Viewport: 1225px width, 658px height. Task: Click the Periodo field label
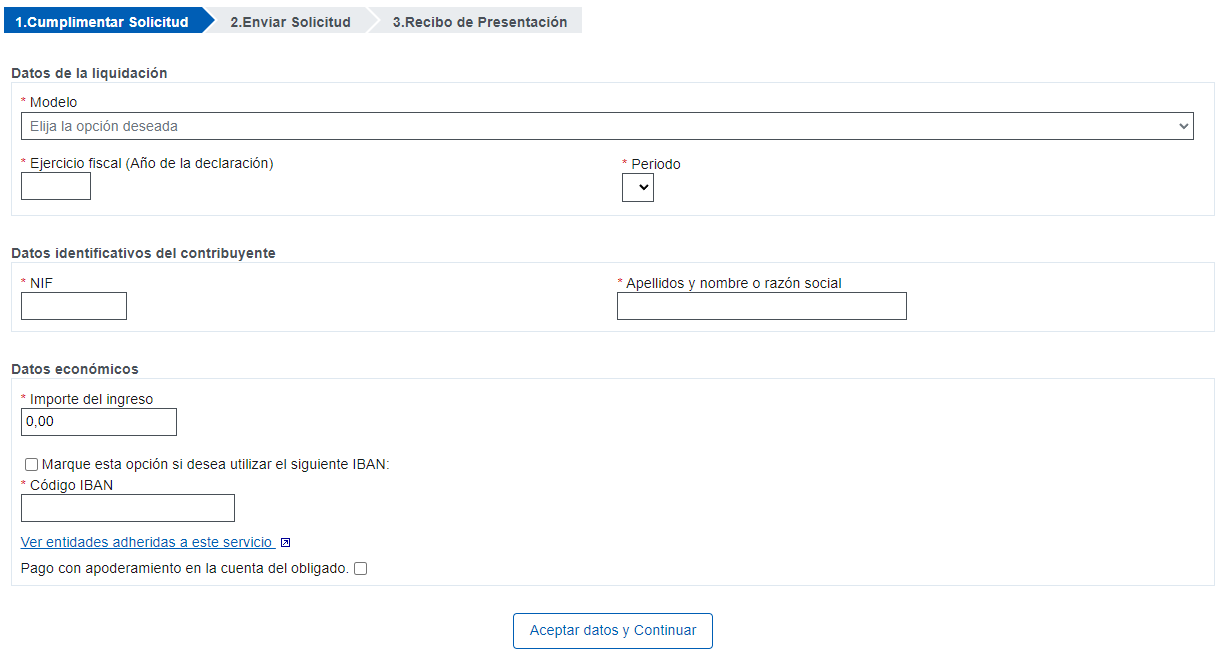click(656, 164)
